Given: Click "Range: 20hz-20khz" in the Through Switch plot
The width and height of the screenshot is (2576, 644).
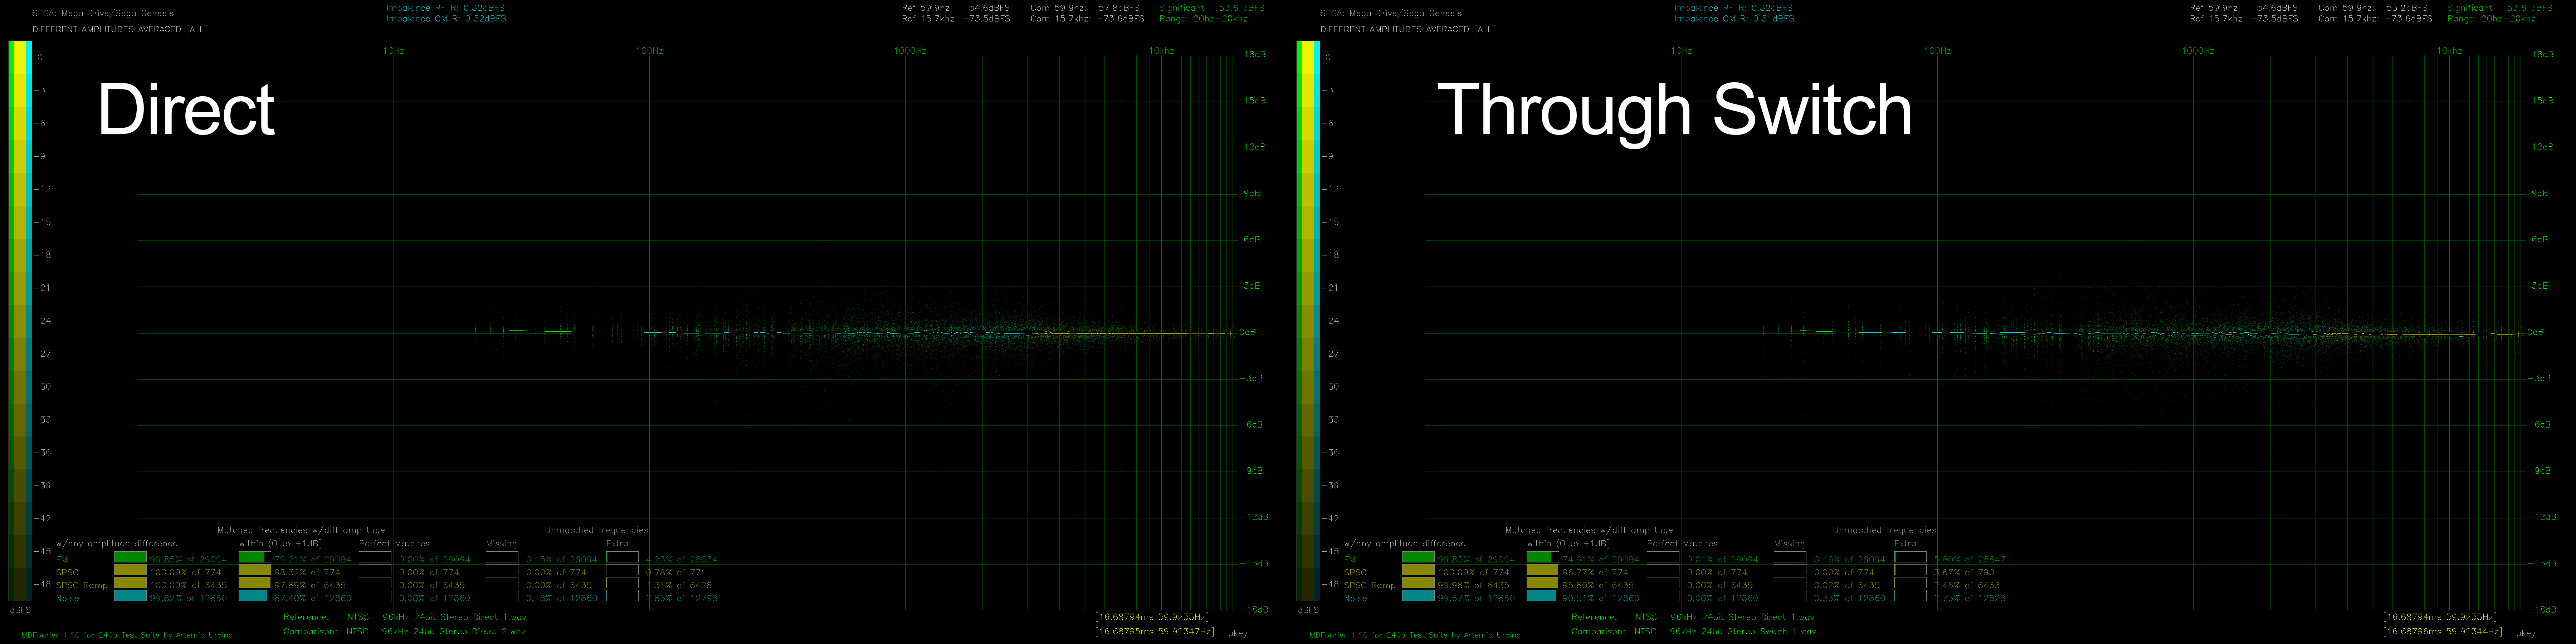Looking at the screenshot, I should pyautogui.click(x=2491, y=19).
